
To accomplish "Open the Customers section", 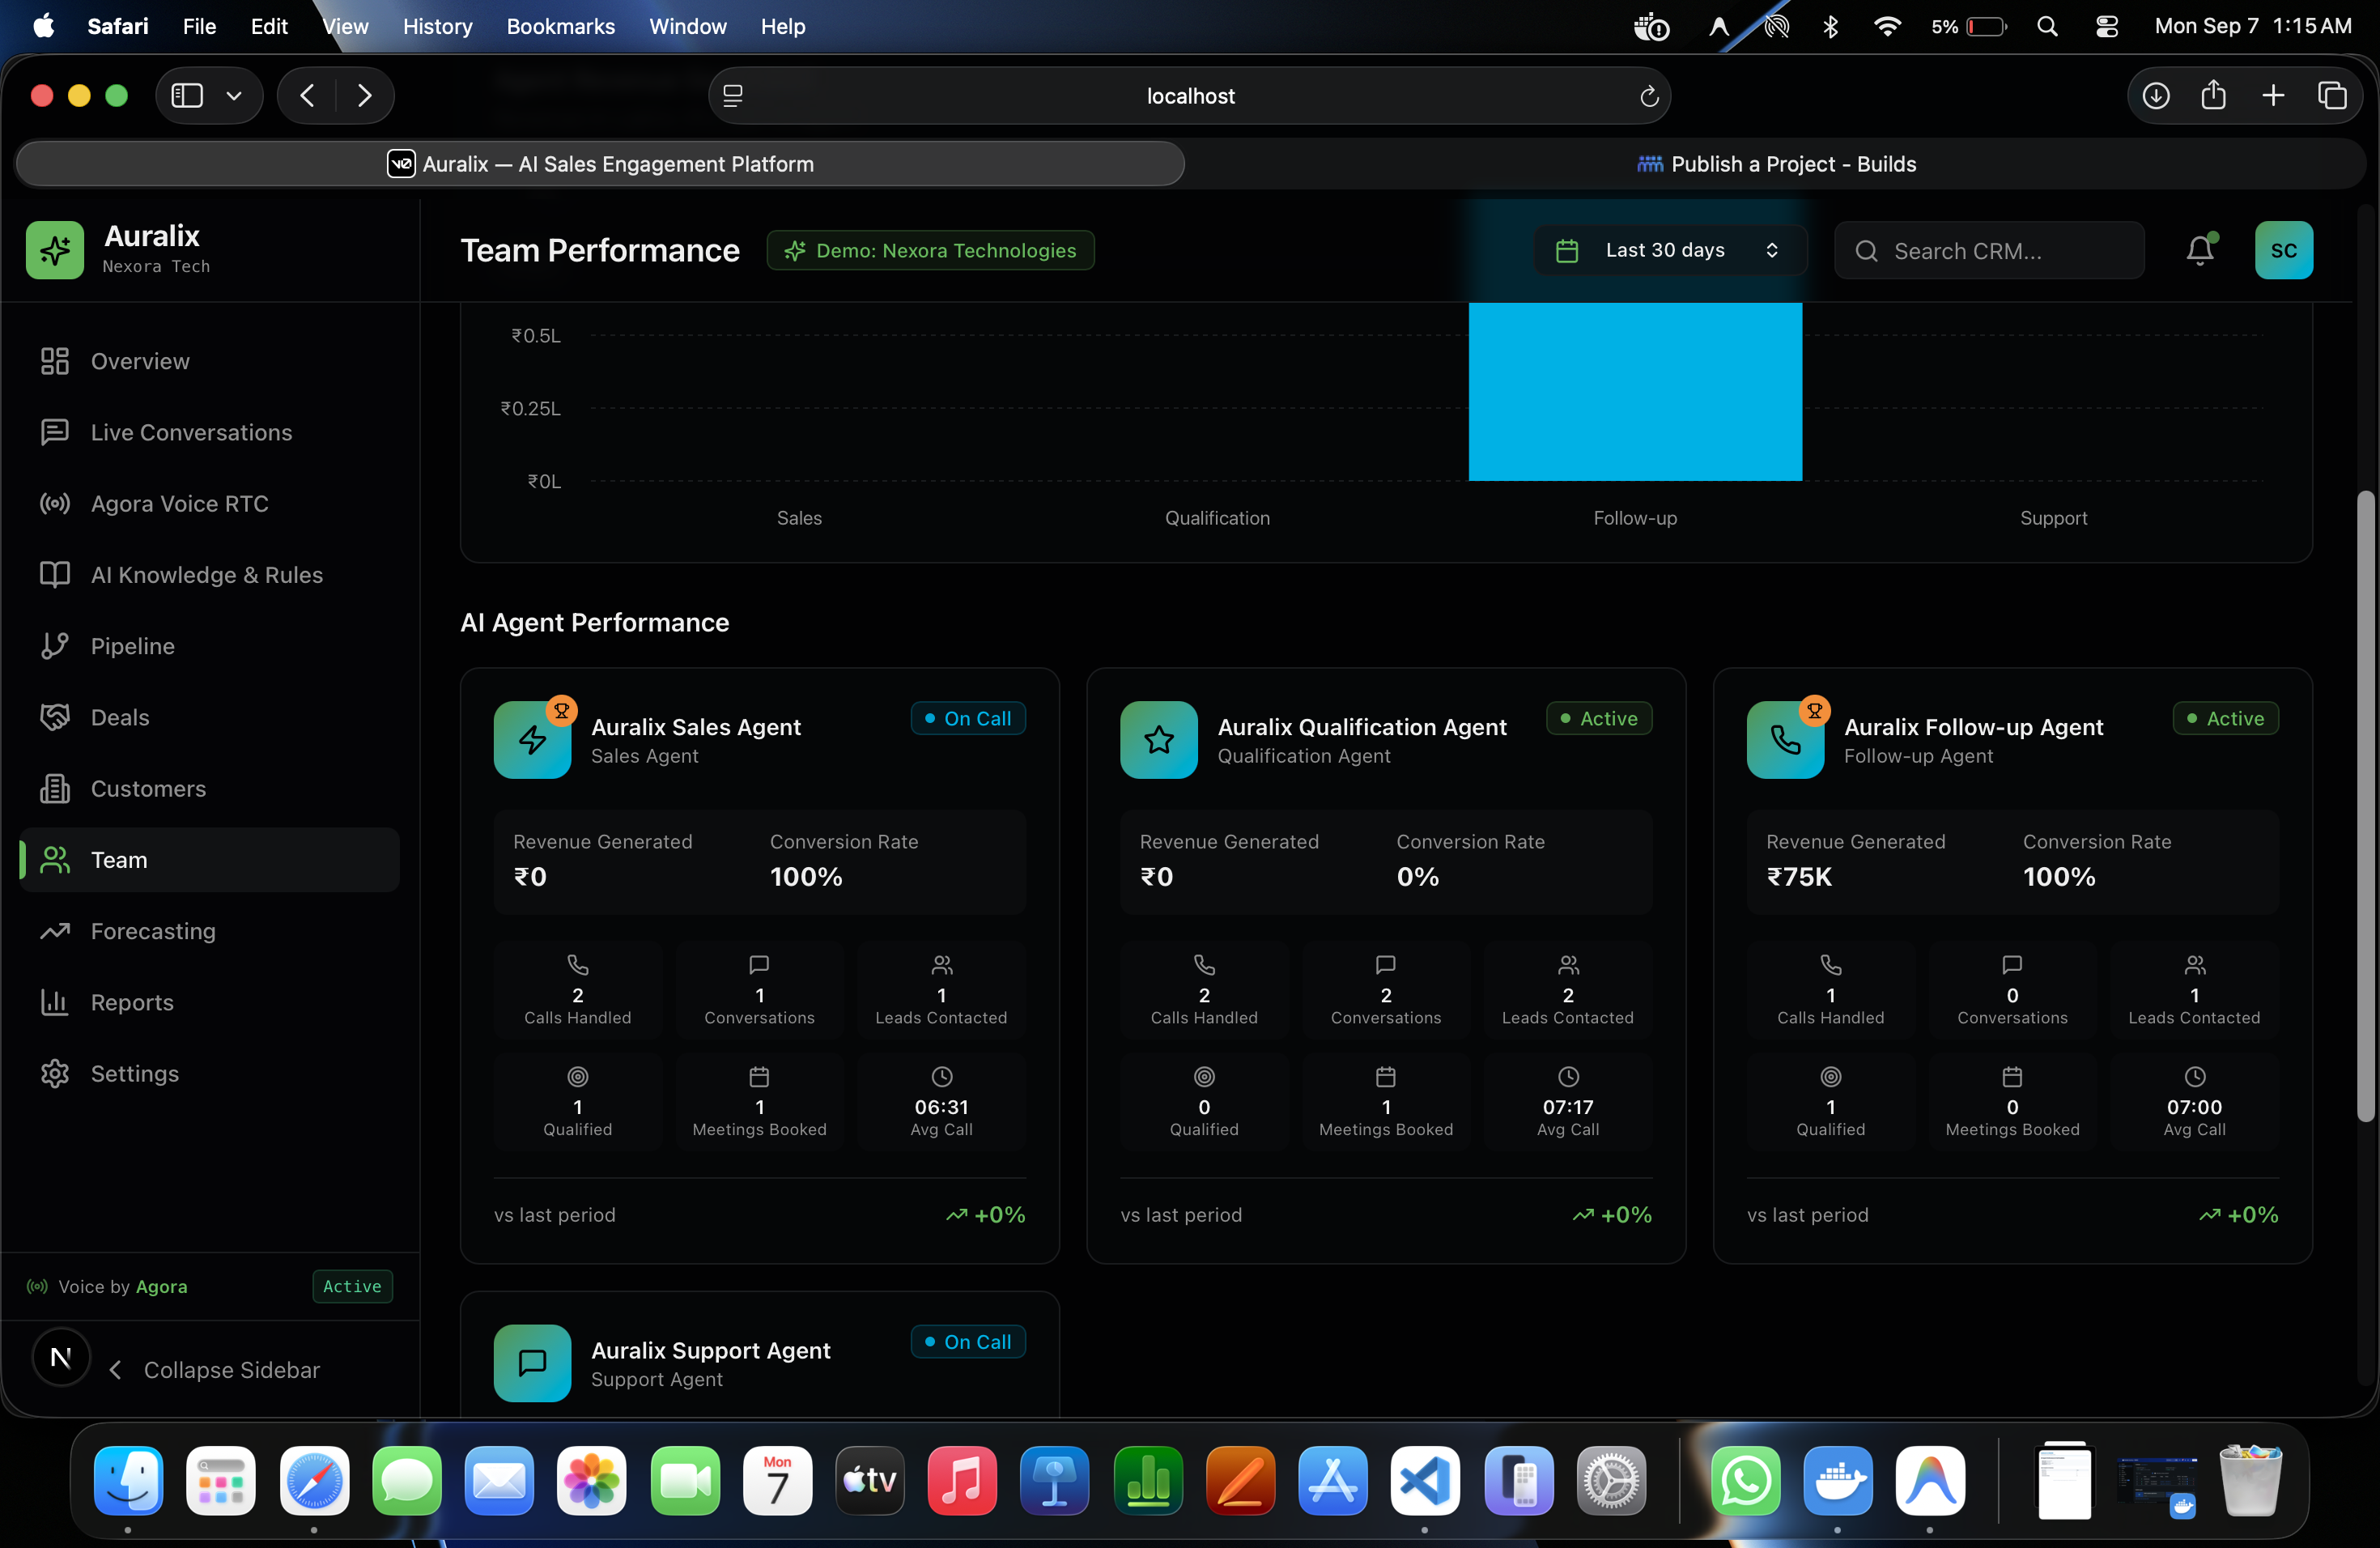I will coord(209,788).
